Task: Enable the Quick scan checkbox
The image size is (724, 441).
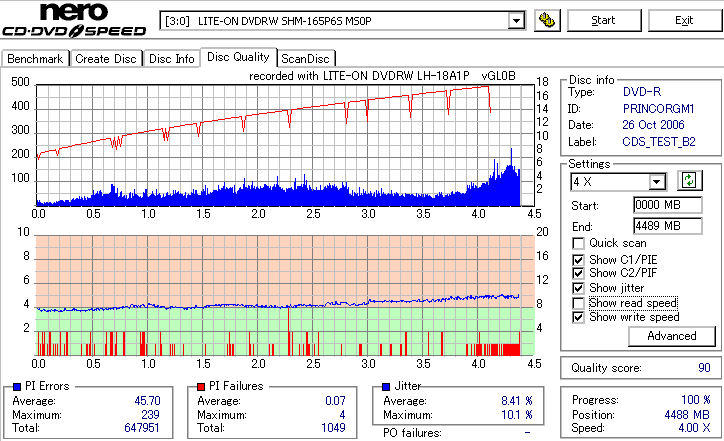Action: [578, 243]
